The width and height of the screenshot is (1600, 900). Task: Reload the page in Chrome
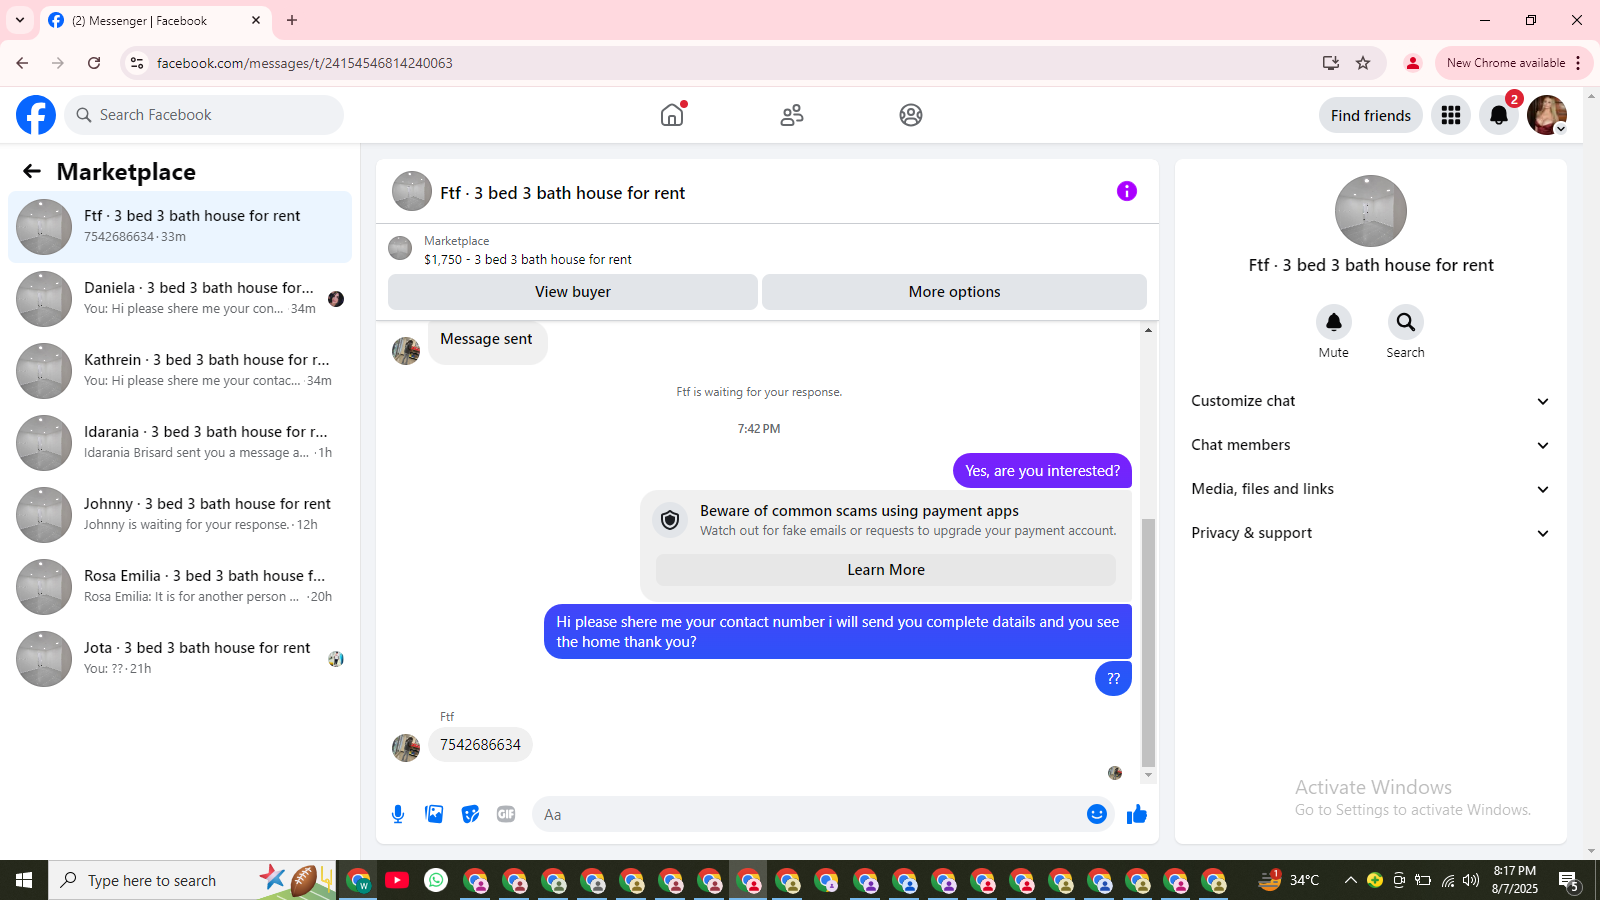94,63
